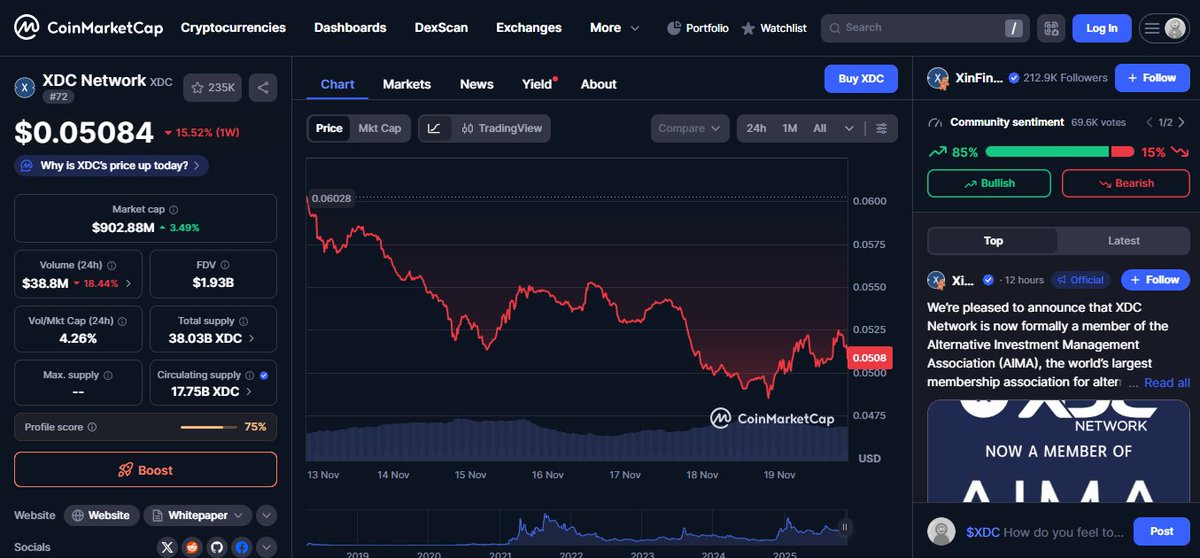Expand Total supply details chevron
This screenshot has width=1200, height=558.
pos(251,338)
